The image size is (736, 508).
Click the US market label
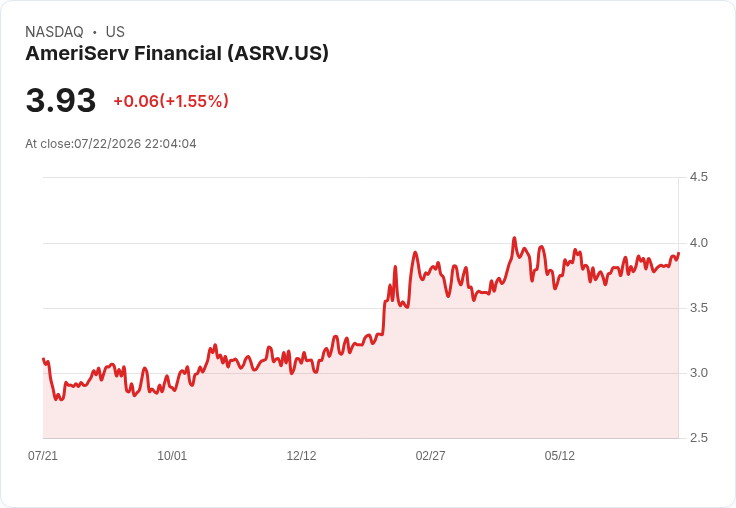pyautogui.click(x=115, y=32)
